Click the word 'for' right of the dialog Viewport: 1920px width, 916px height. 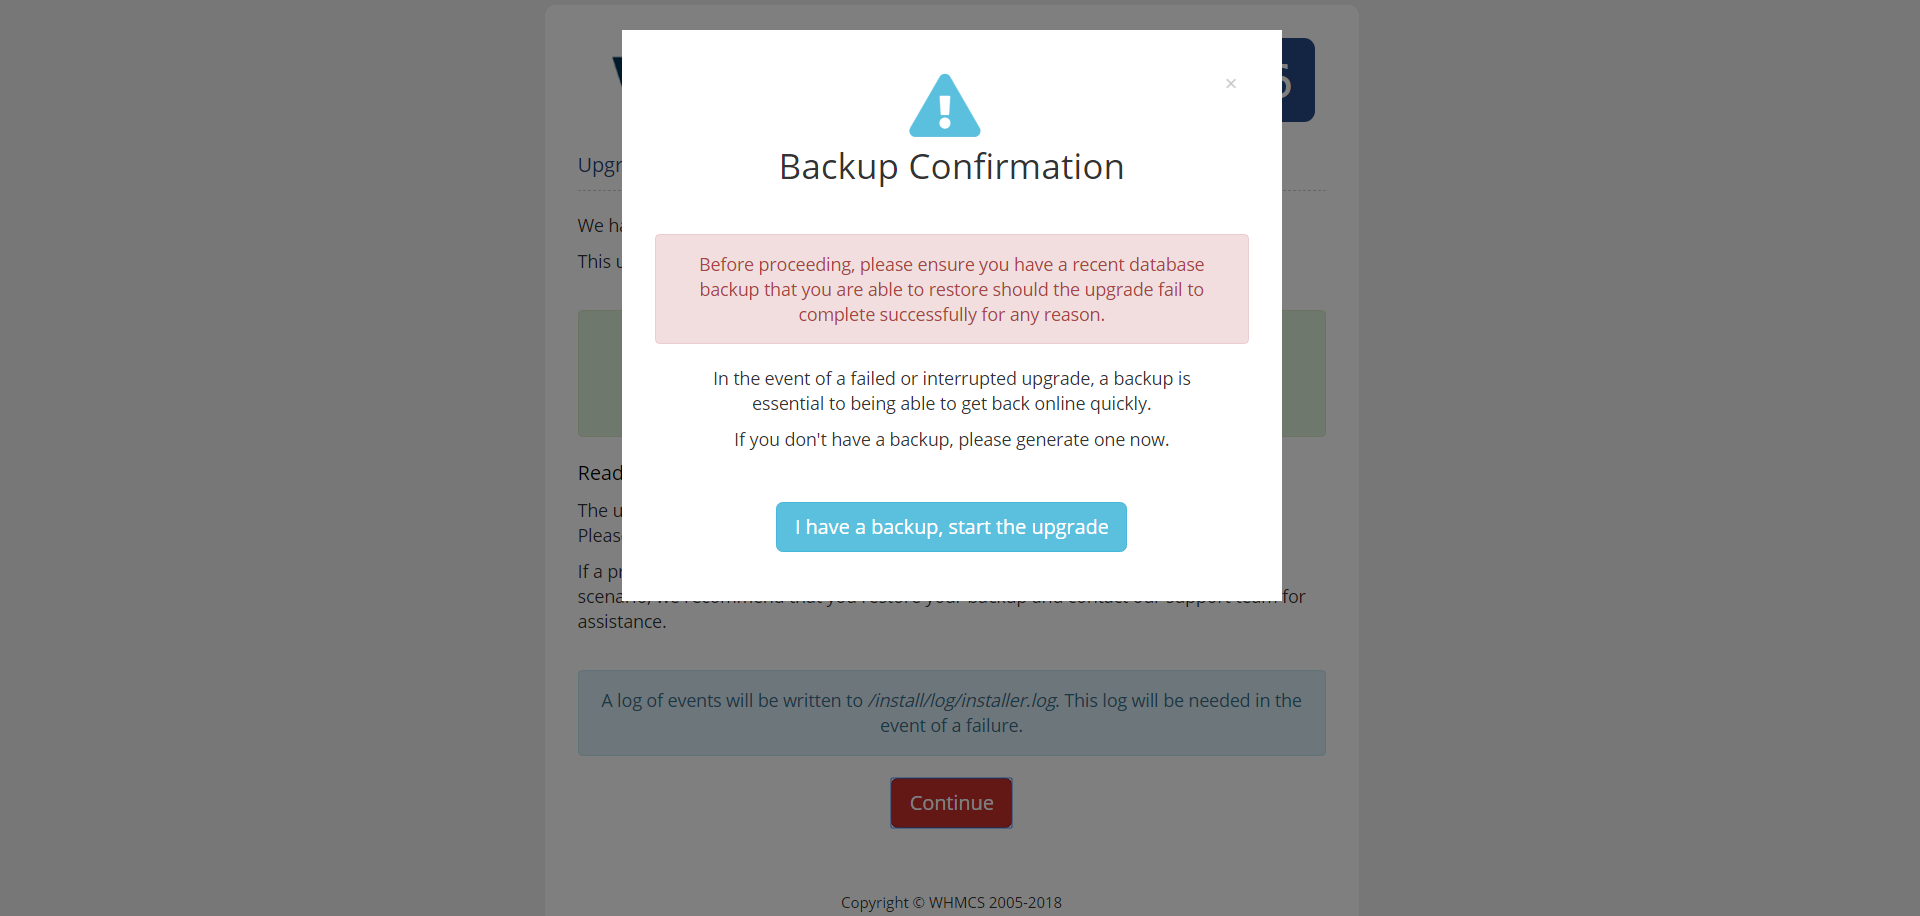click(x=1294, y=597)
